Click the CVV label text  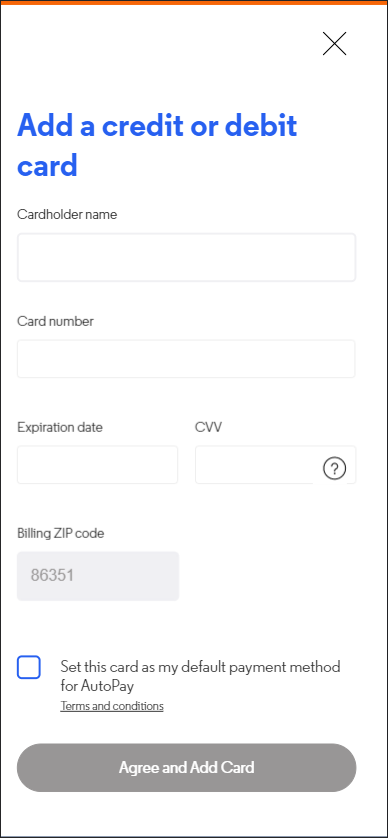208,427
